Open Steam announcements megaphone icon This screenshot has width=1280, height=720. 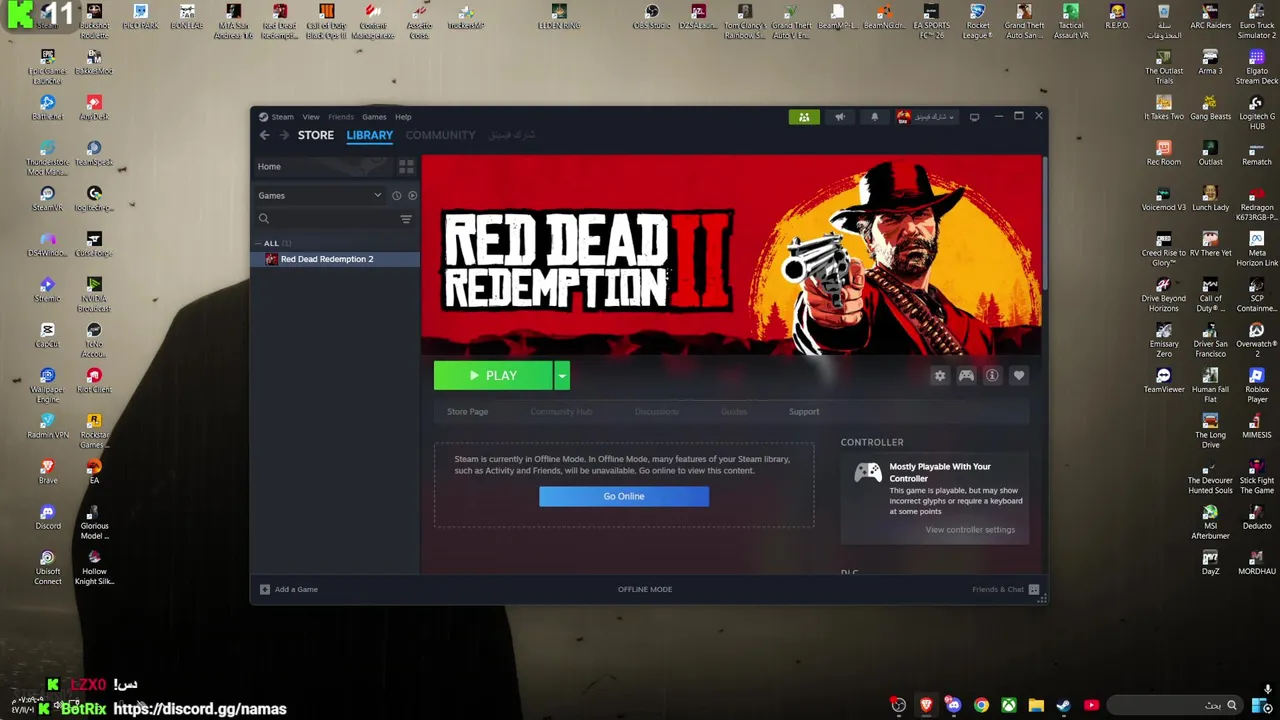pyautogui.click(x=840, y=117)
